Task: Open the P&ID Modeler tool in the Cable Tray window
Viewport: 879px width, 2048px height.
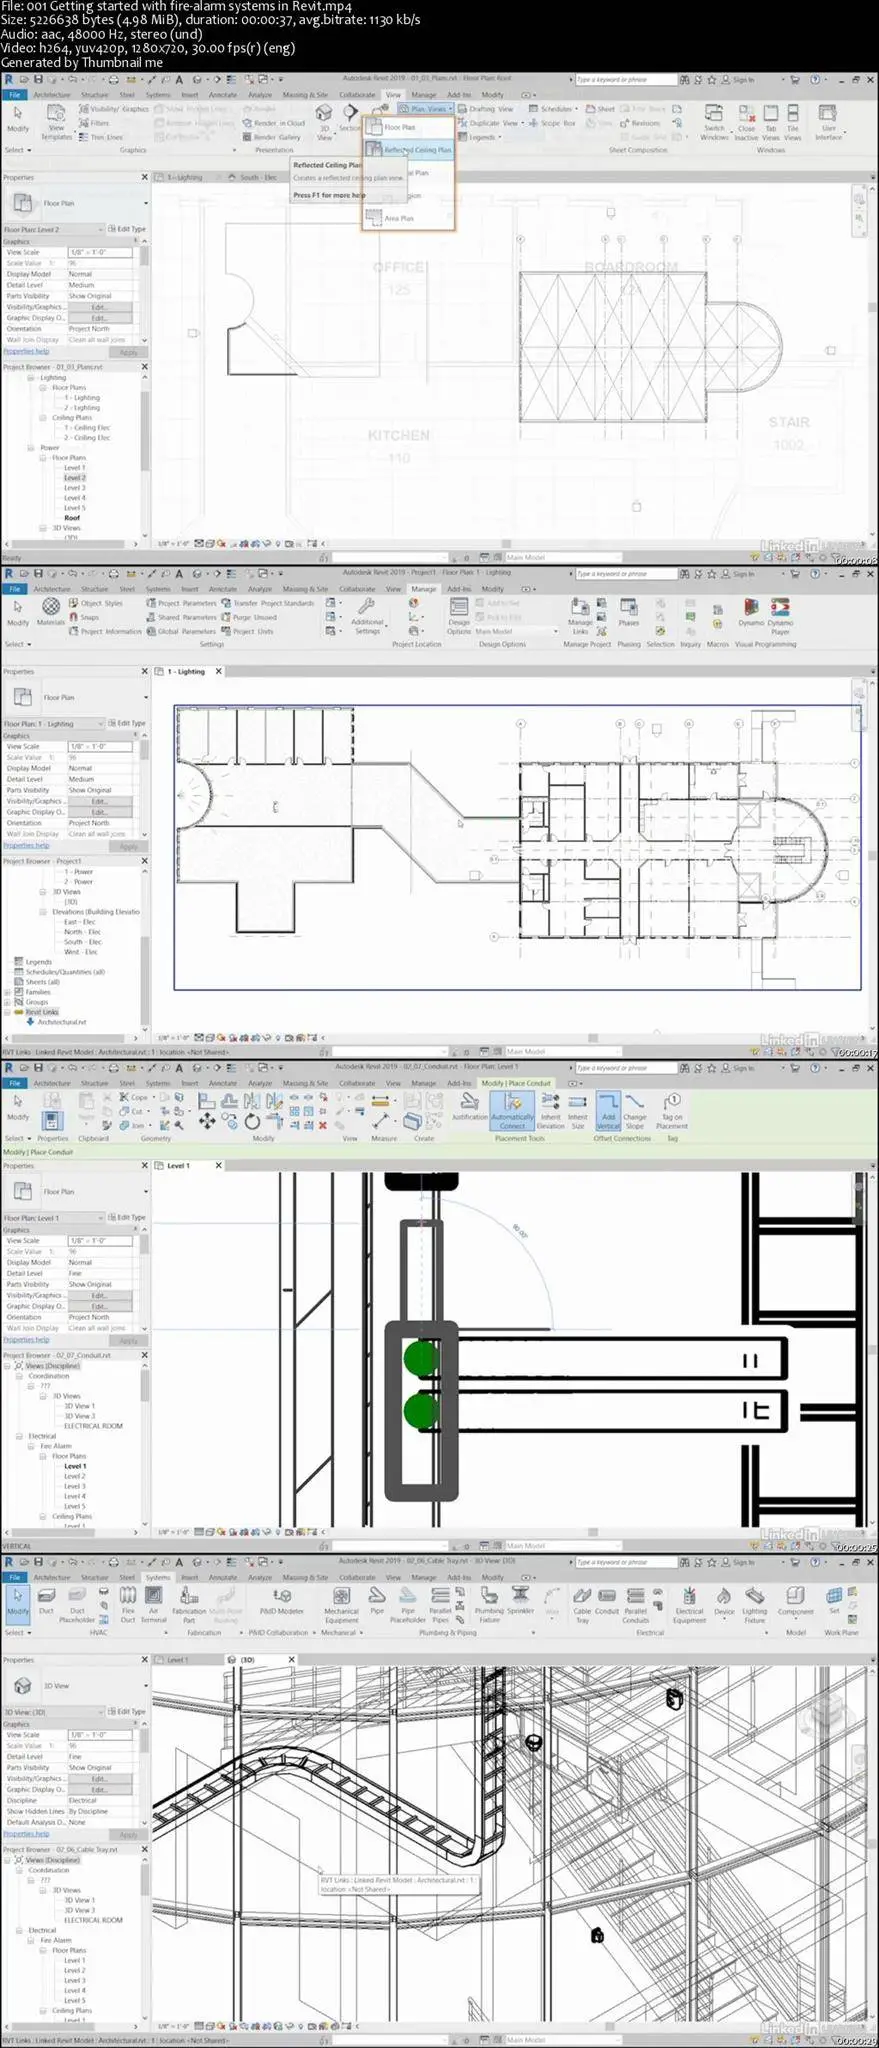Action: [x=282, y=1600]
